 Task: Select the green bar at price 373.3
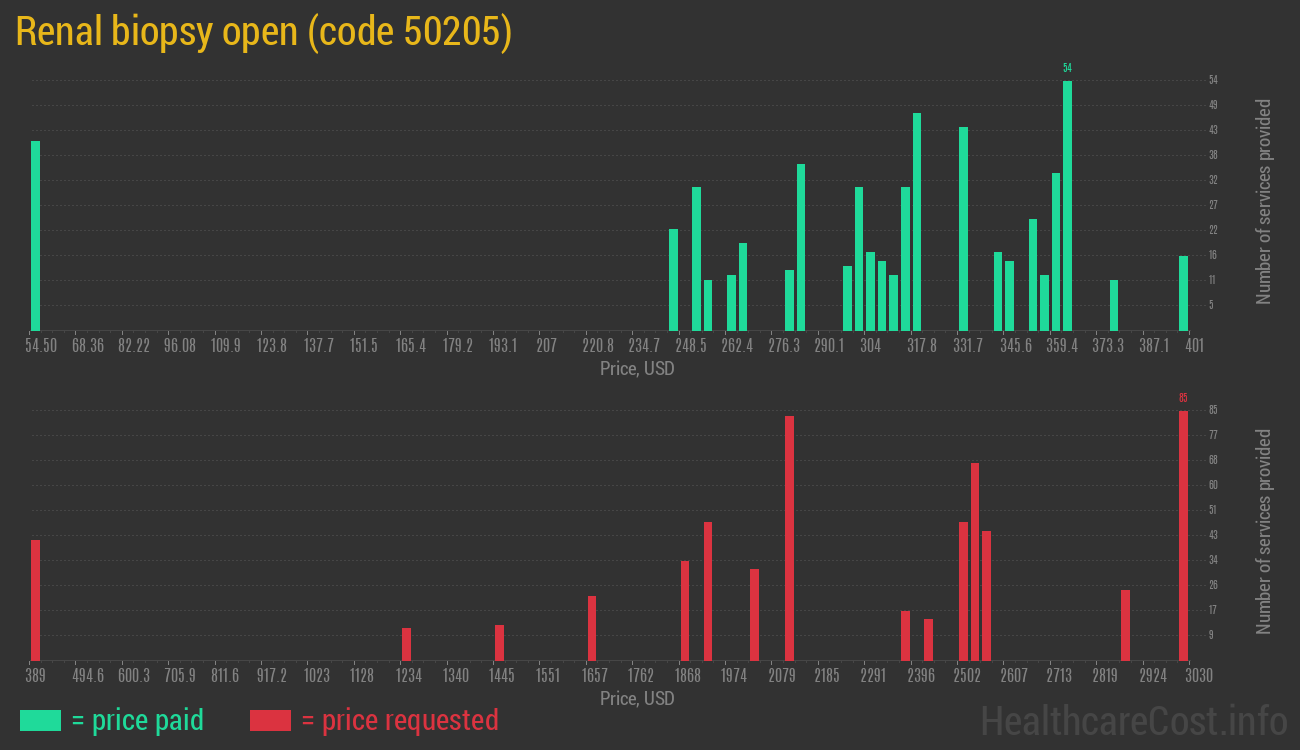[x=1114, y=305]
